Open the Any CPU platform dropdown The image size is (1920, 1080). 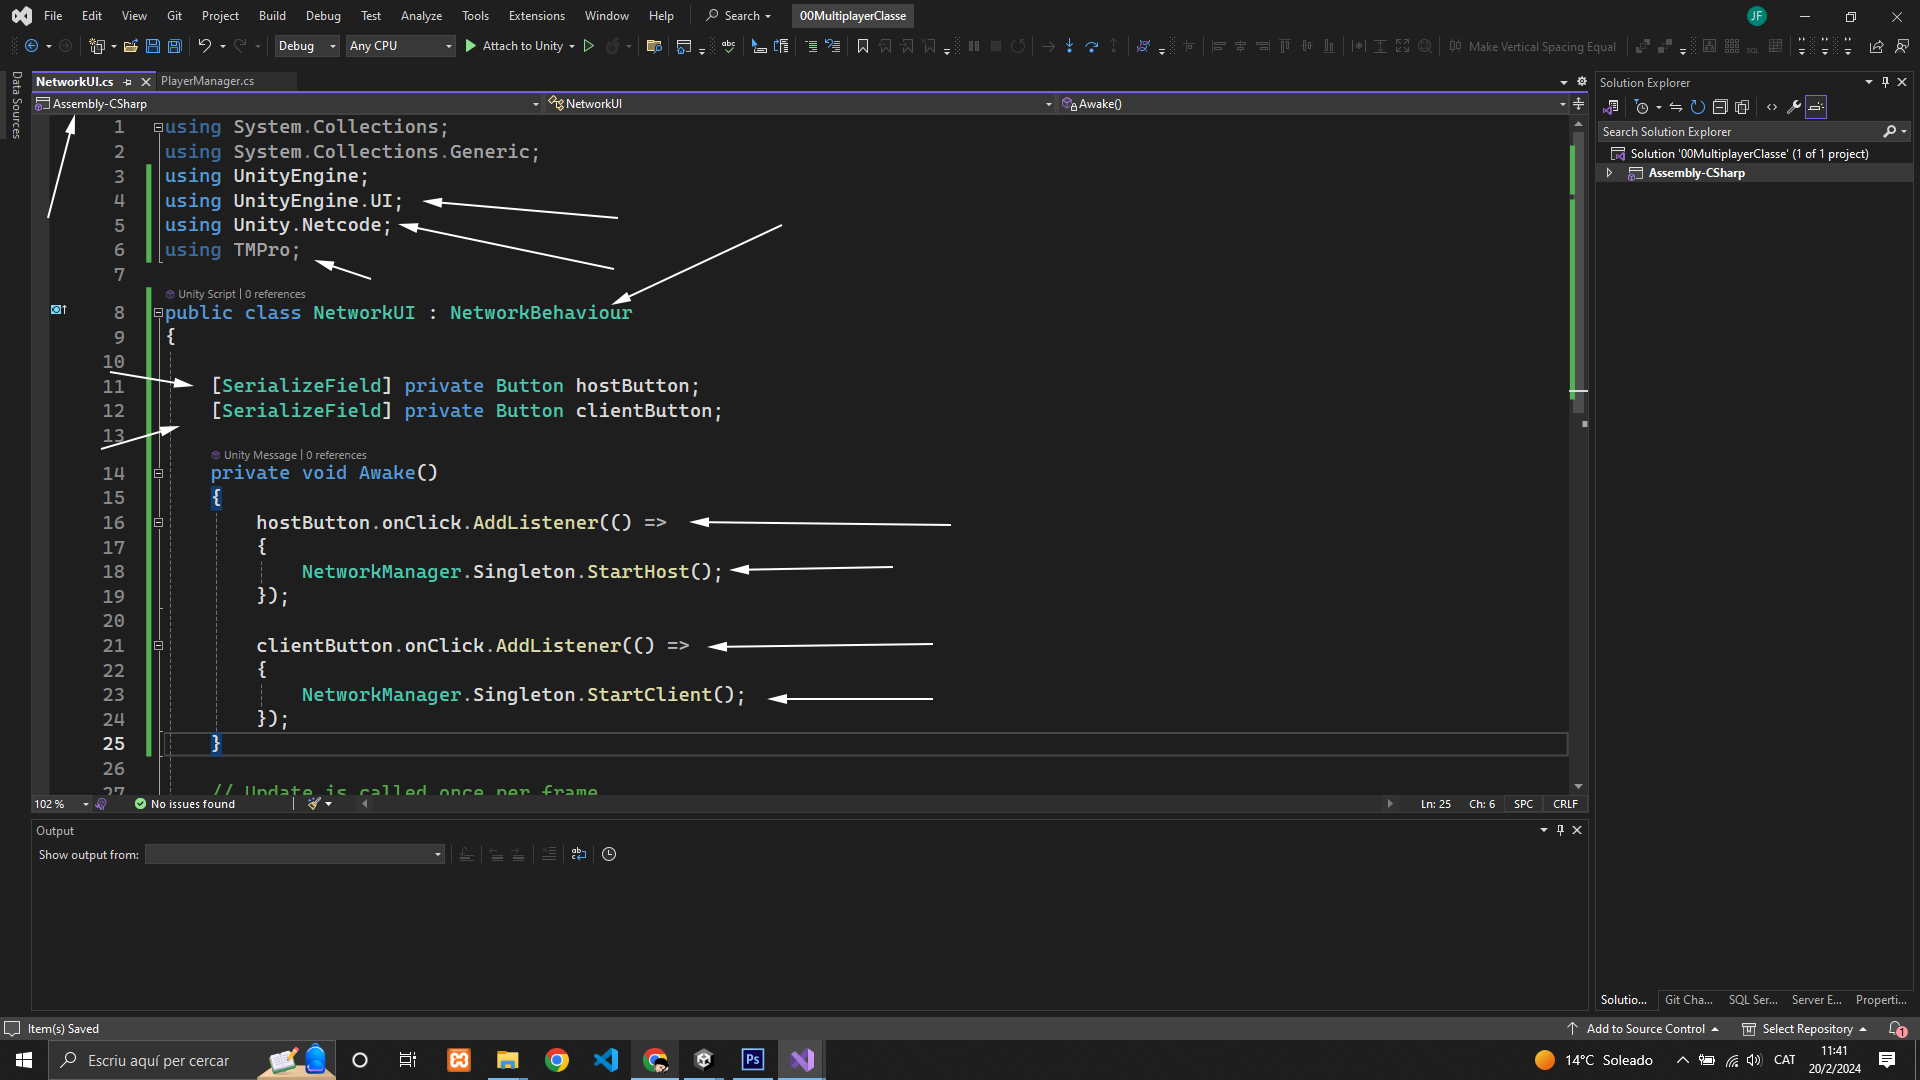tap(400, 46)
